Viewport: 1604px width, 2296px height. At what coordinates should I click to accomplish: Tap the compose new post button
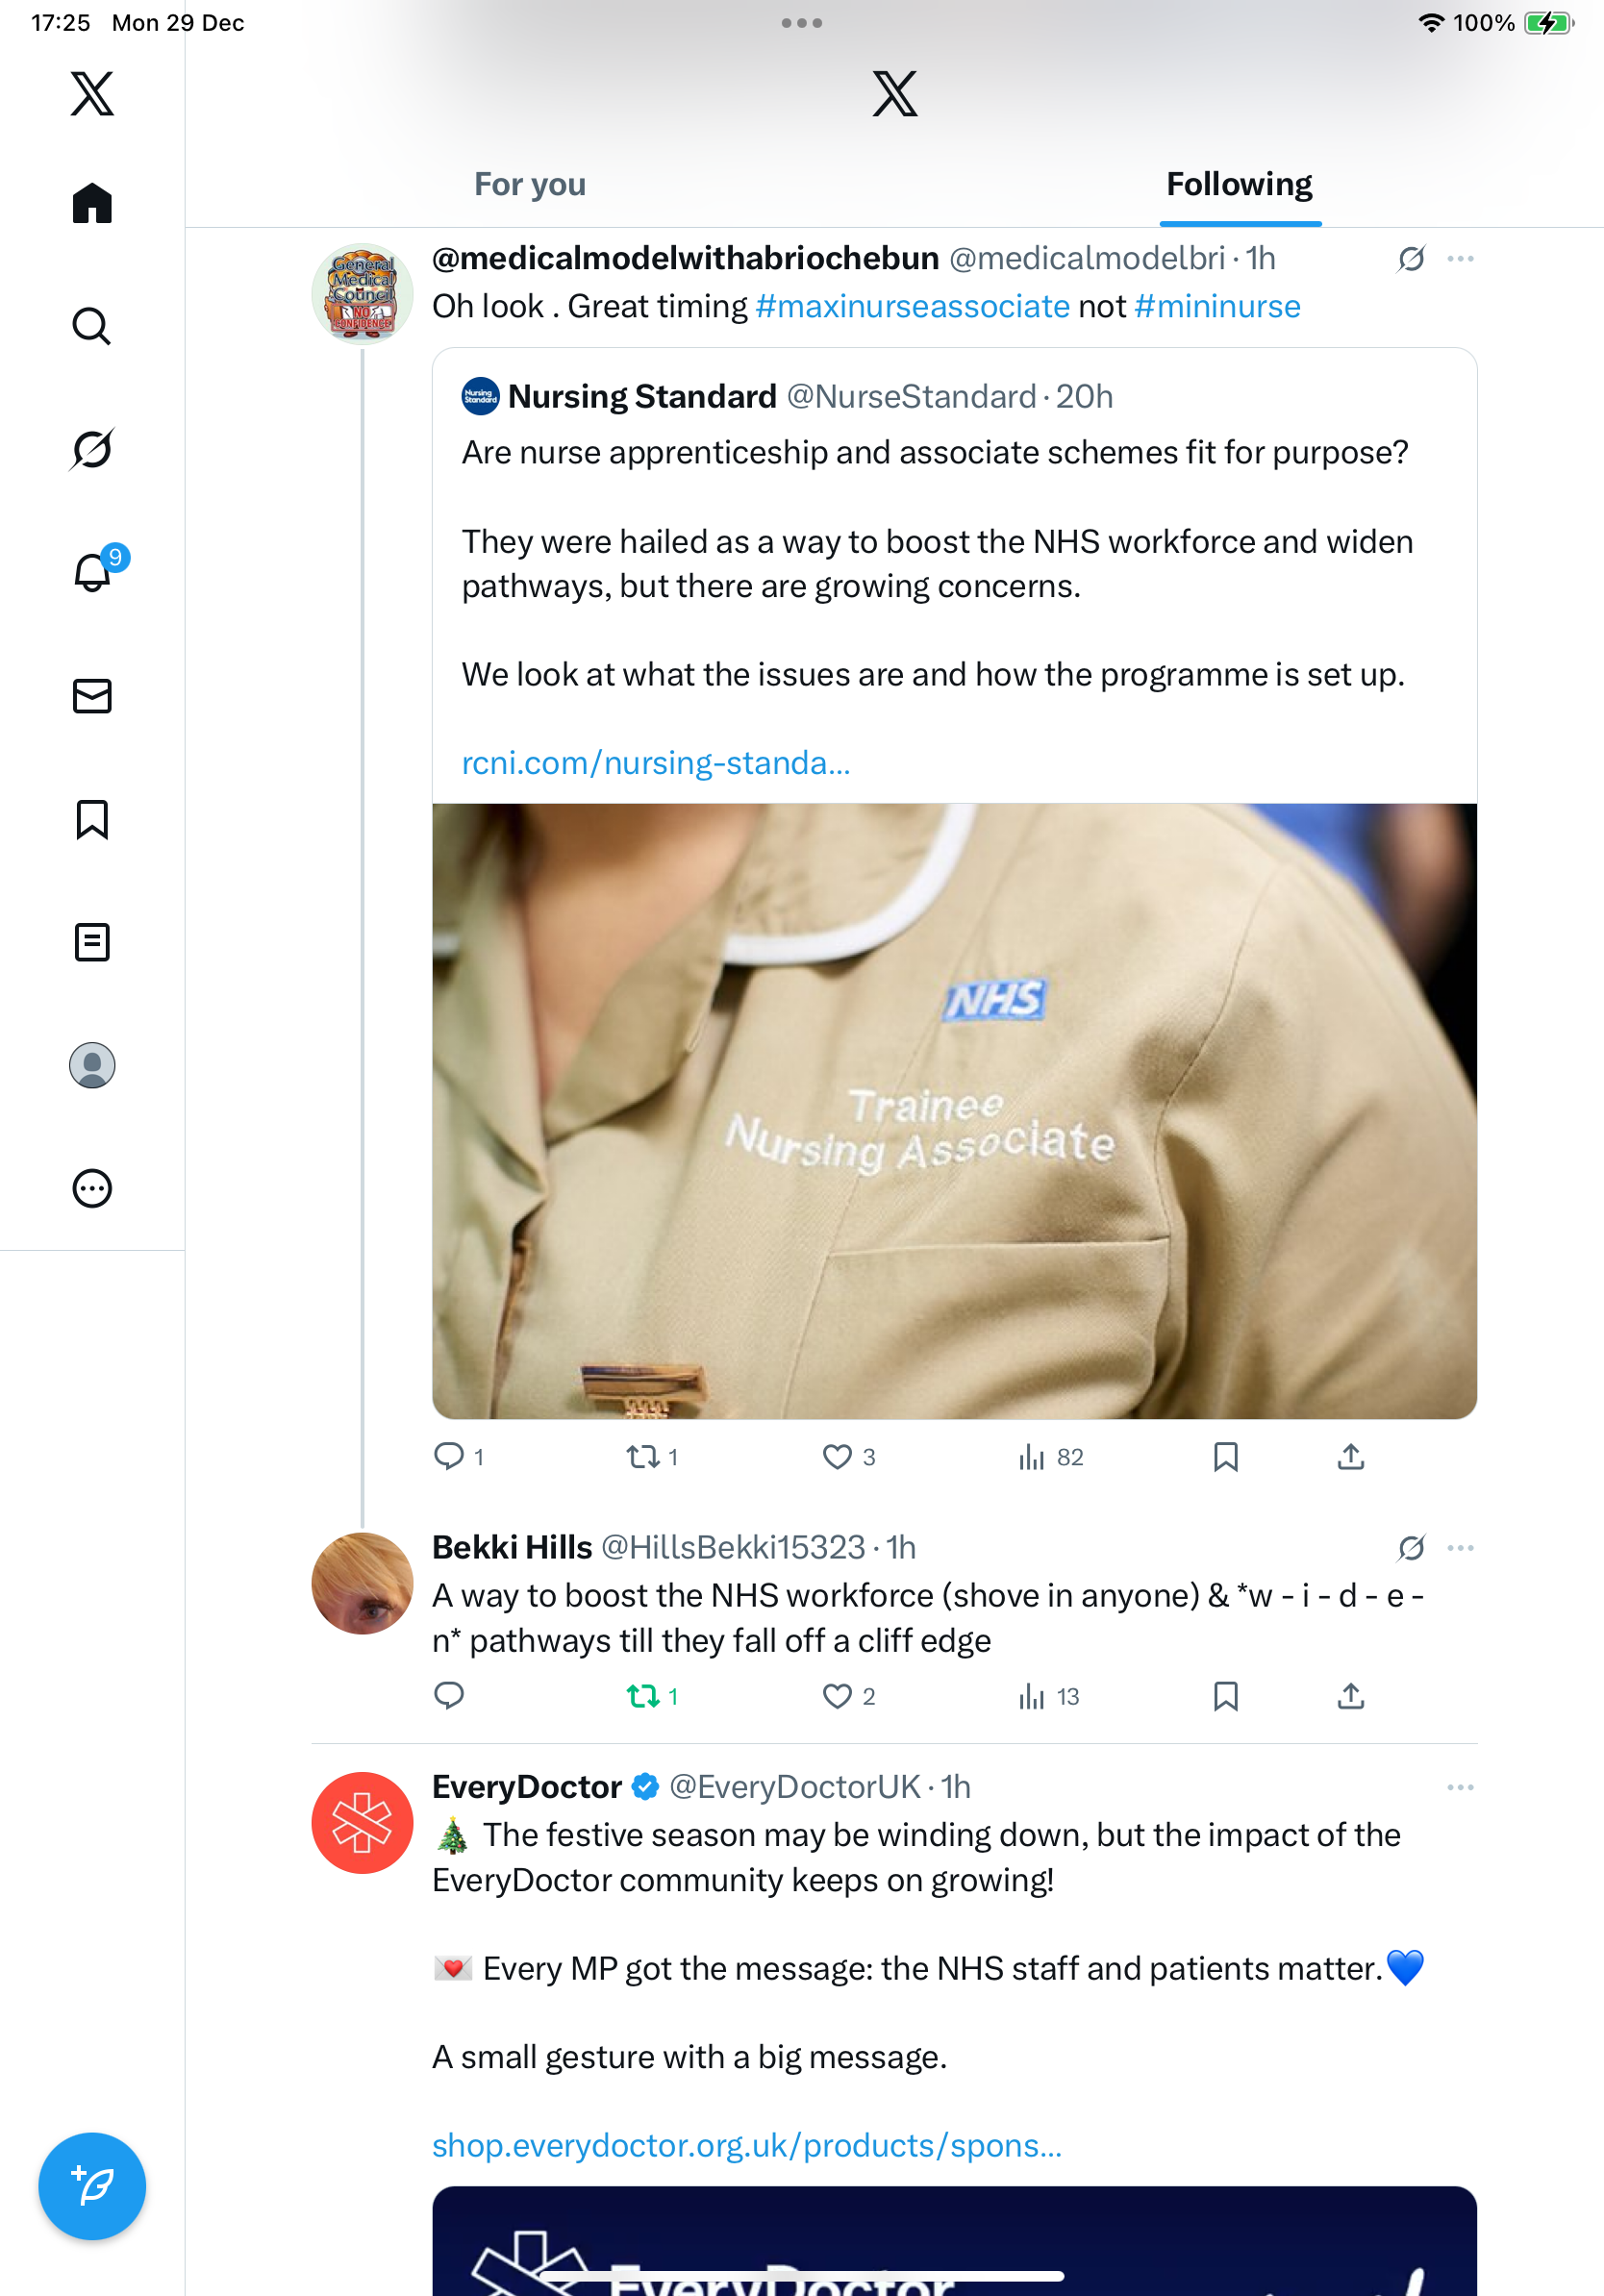[92, 2186]
